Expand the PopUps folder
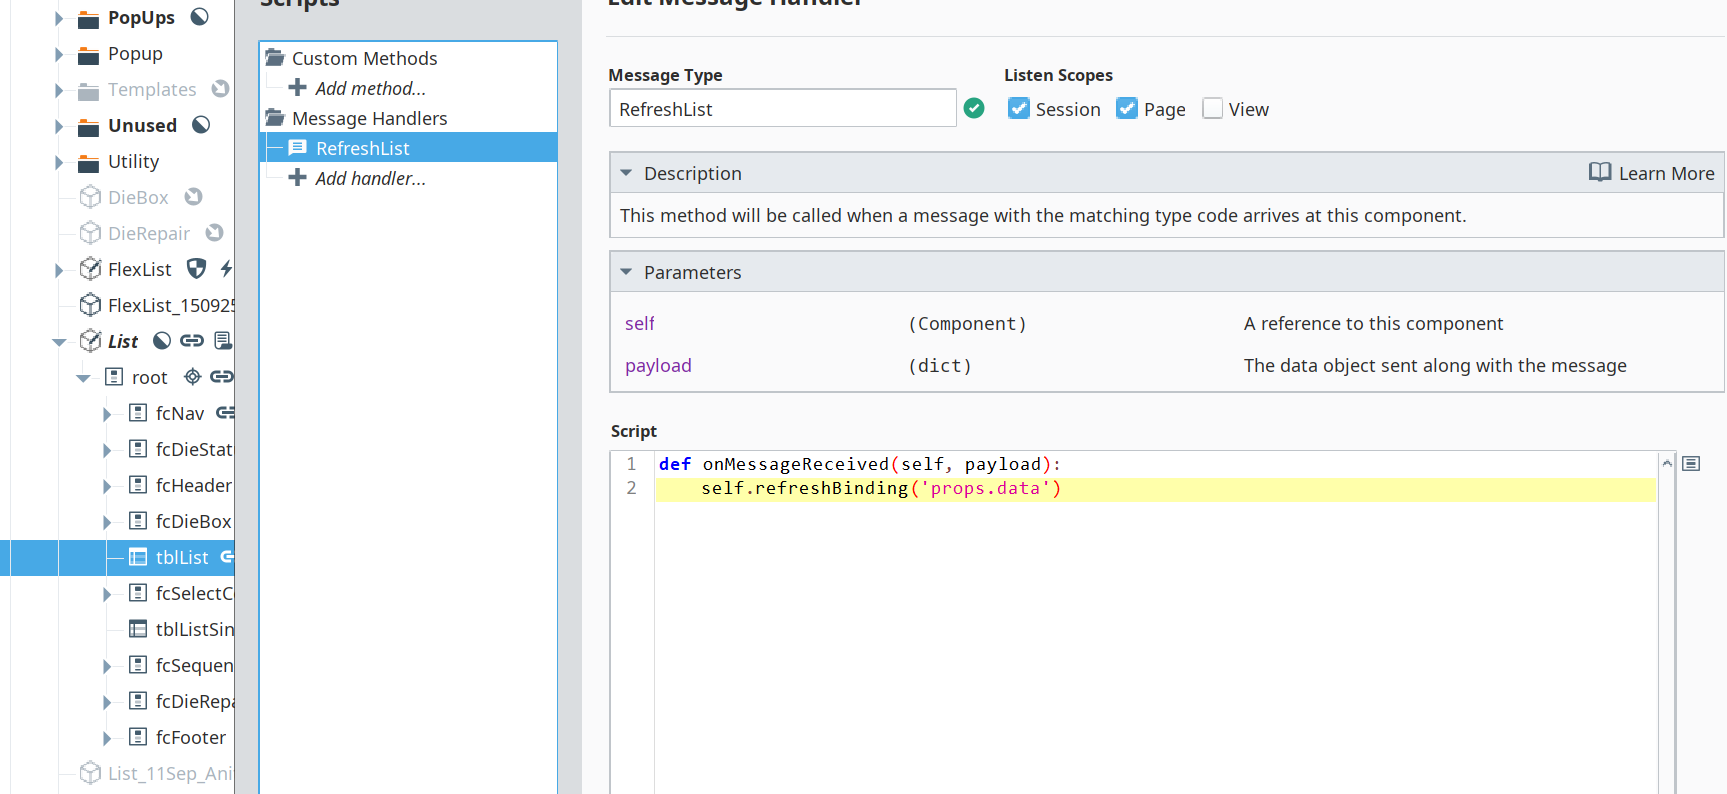 click(x=59, y=18)
